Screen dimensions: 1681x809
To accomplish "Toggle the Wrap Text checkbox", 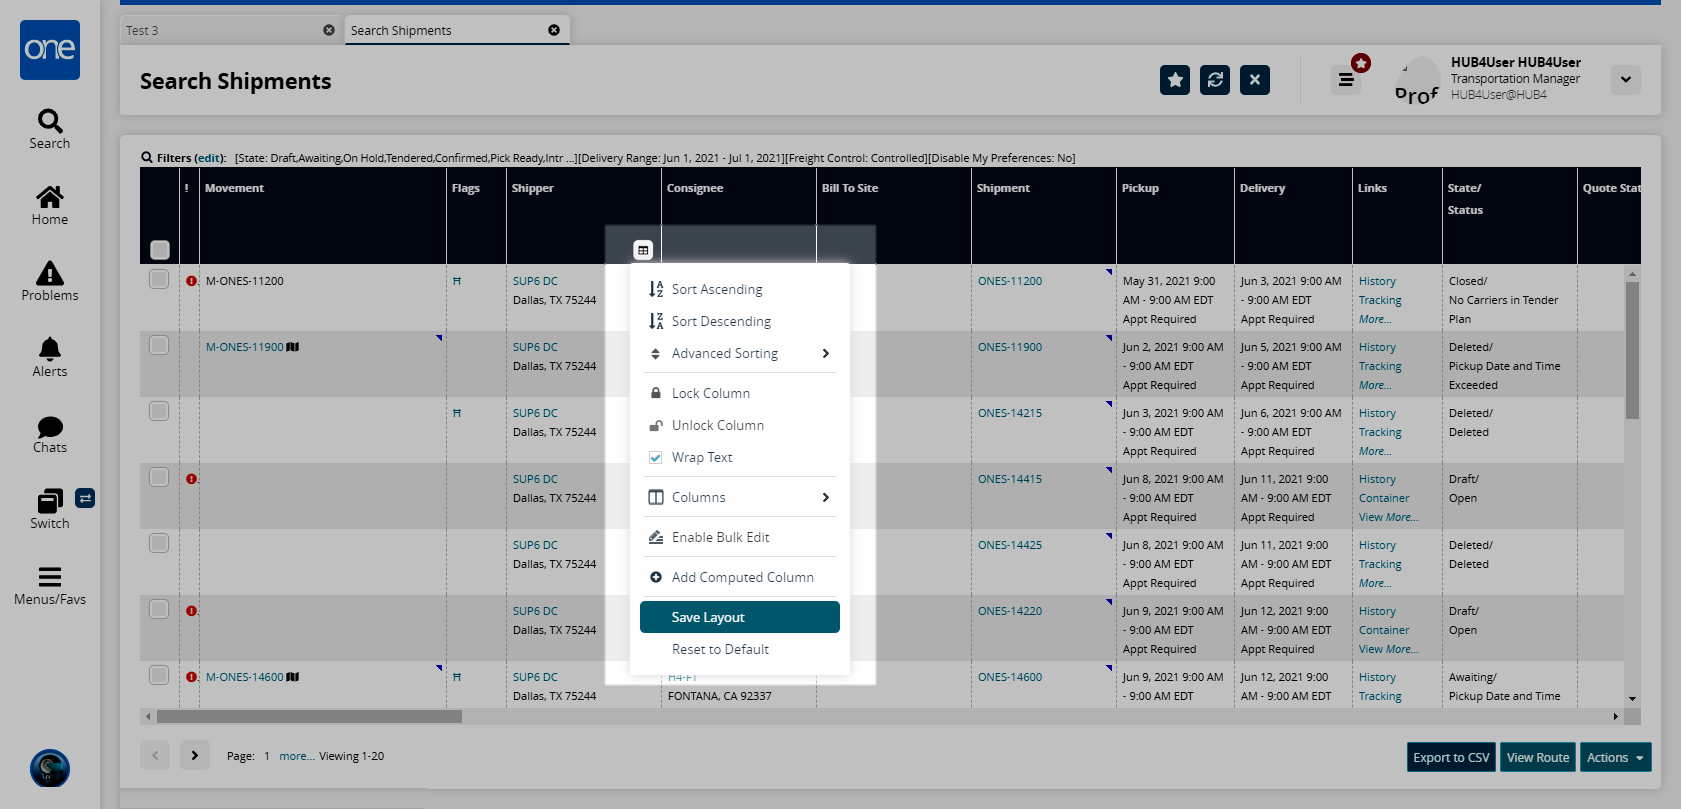I will 656,457.
